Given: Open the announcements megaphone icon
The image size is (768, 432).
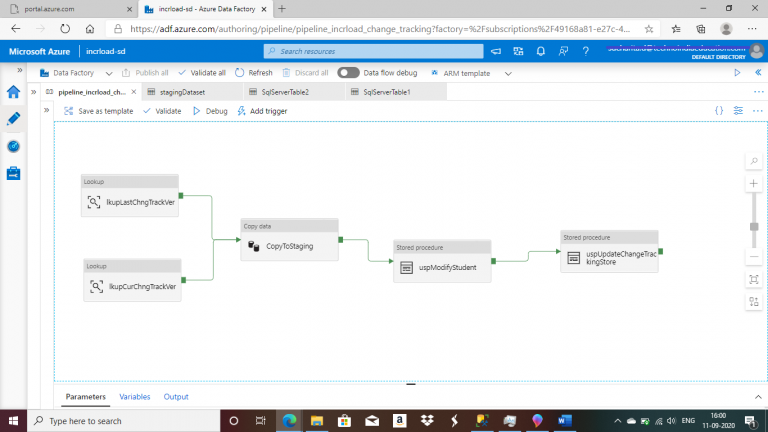Looking at the screenshot, I should (496, 51).
